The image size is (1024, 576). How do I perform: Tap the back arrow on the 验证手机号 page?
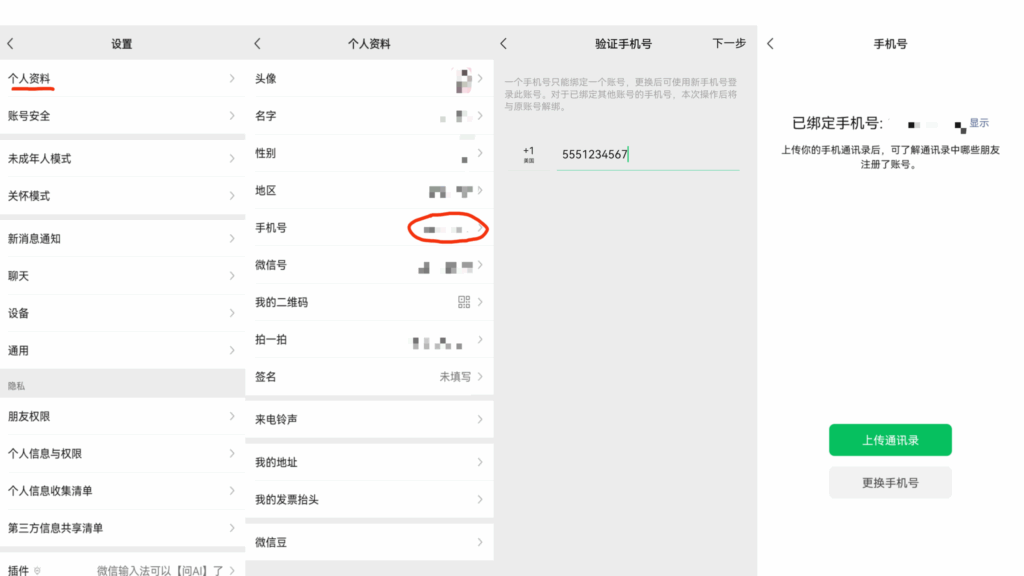[x=504, y=43]
